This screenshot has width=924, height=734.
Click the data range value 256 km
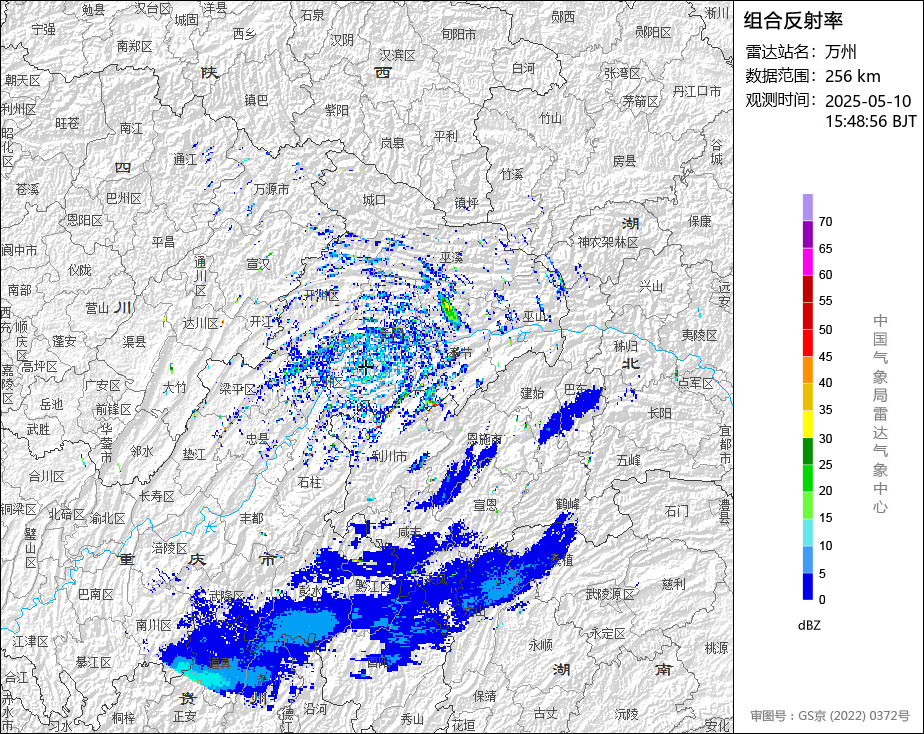point(852,76)
